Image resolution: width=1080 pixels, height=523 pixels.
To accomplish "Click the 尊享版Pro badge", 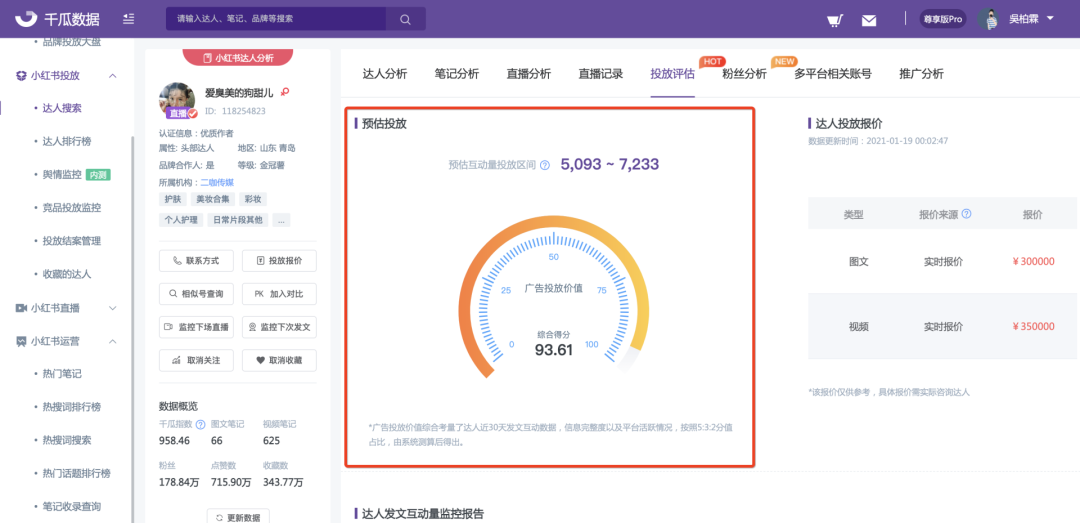I will (x=943, y=19).
